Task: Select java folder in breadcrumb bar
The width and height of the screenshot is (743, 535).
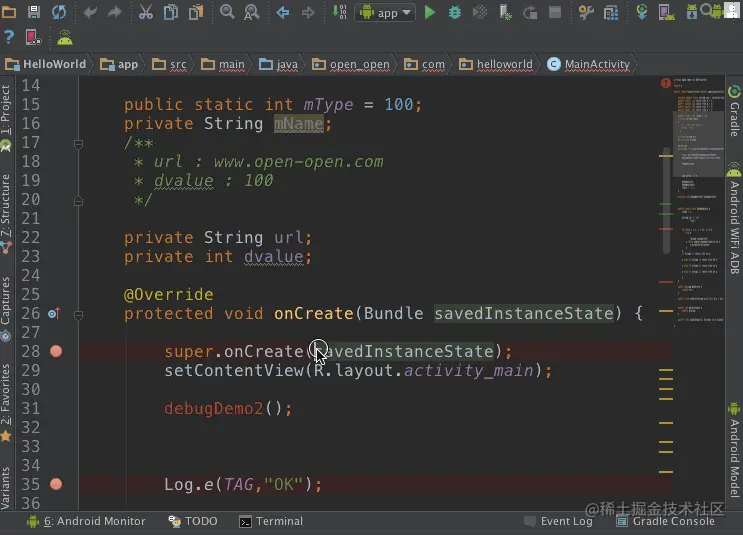Action: point(279,64)
